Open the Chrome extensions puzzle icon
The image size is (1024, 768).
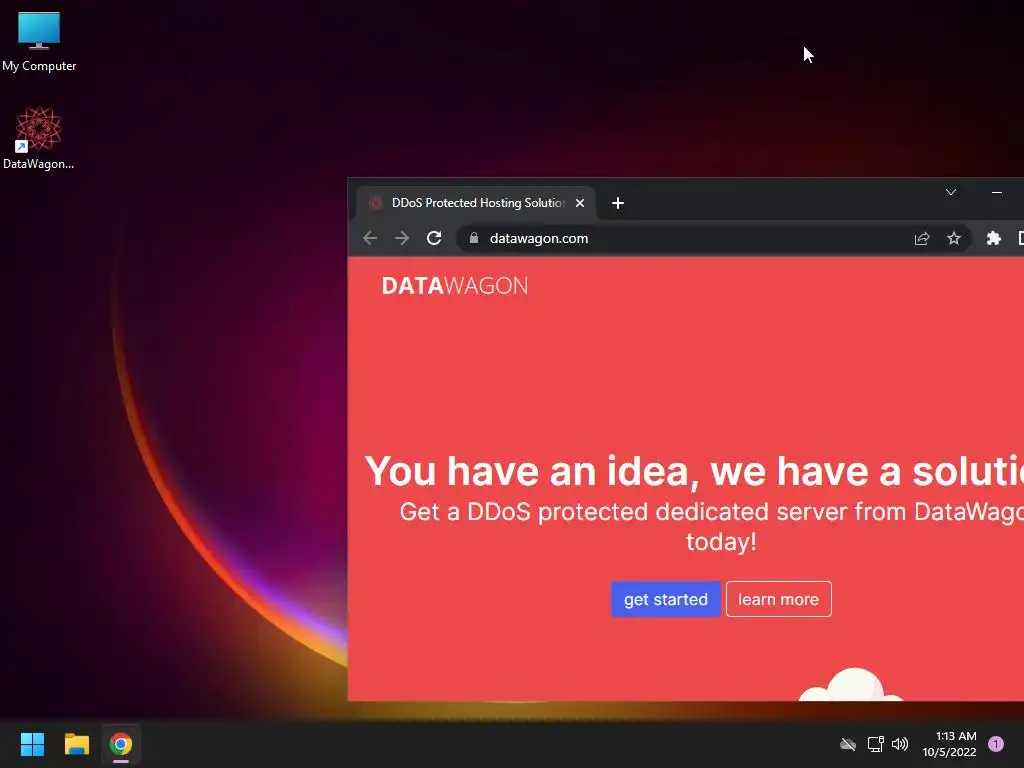tap(994, 238)
